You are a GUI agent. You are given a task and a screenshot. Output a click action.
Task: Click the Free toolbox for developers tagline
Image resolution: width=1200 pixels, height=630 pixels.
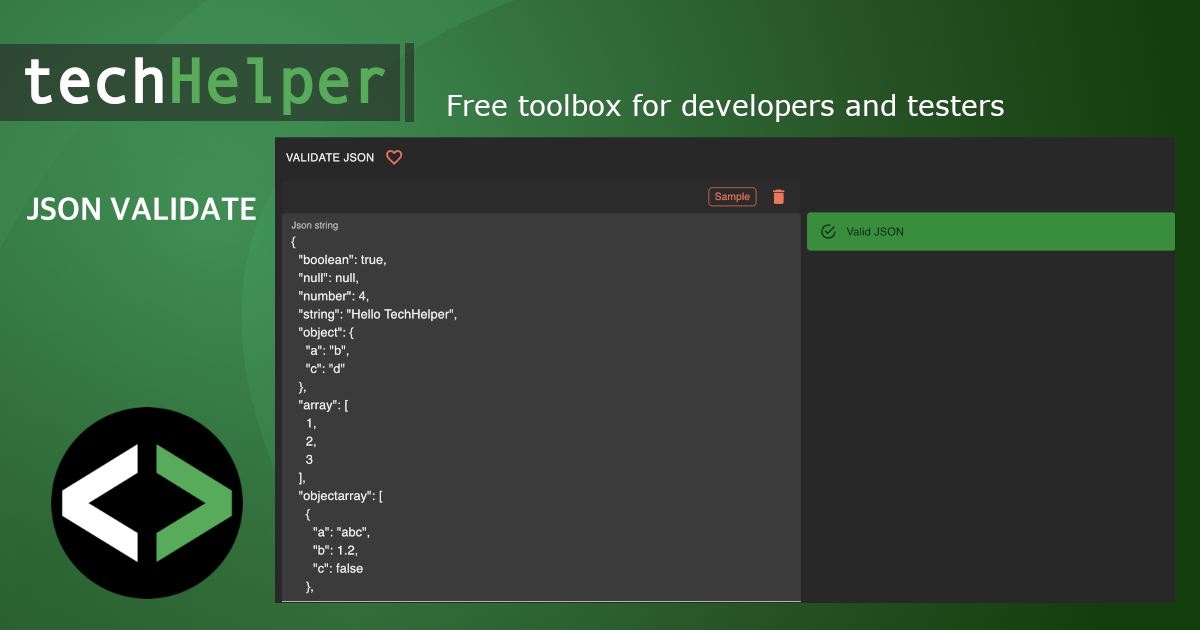725,106
